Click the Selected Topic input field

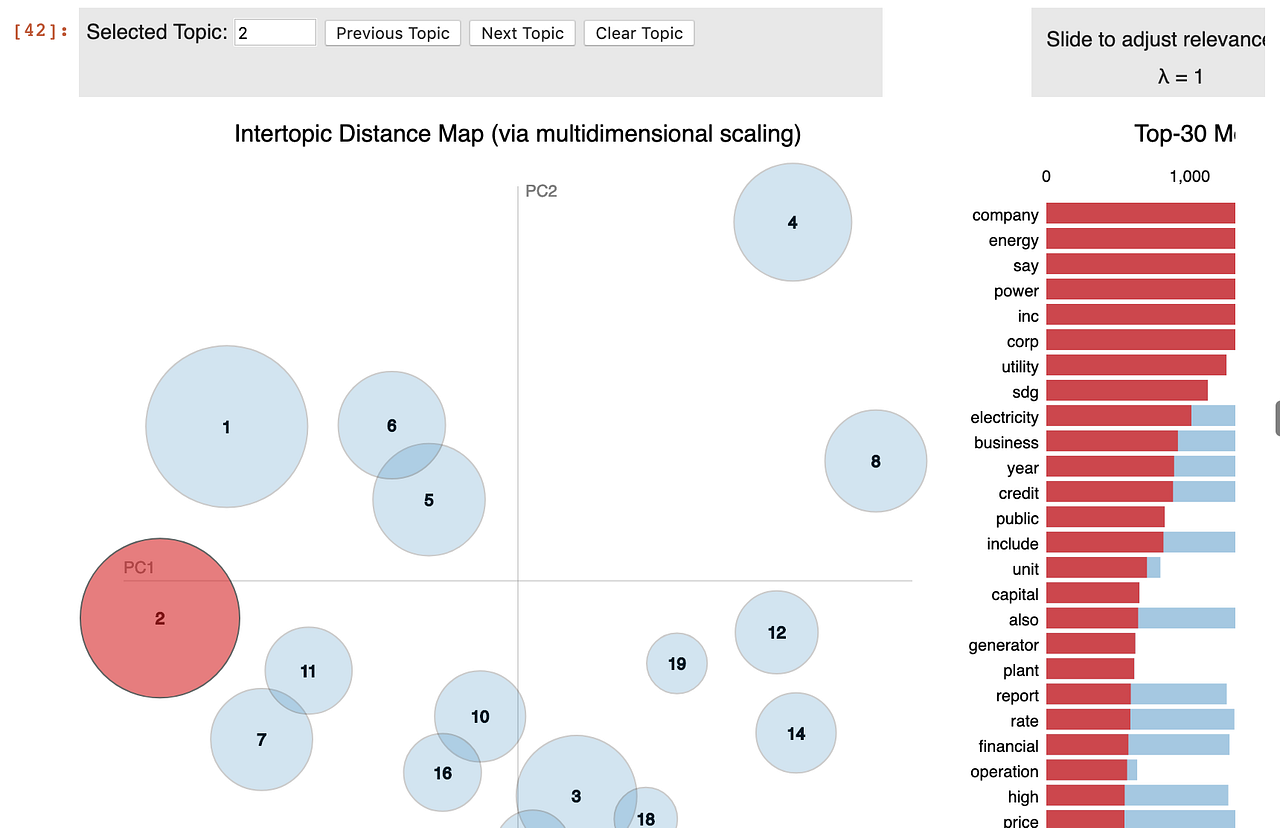(276, 32)
